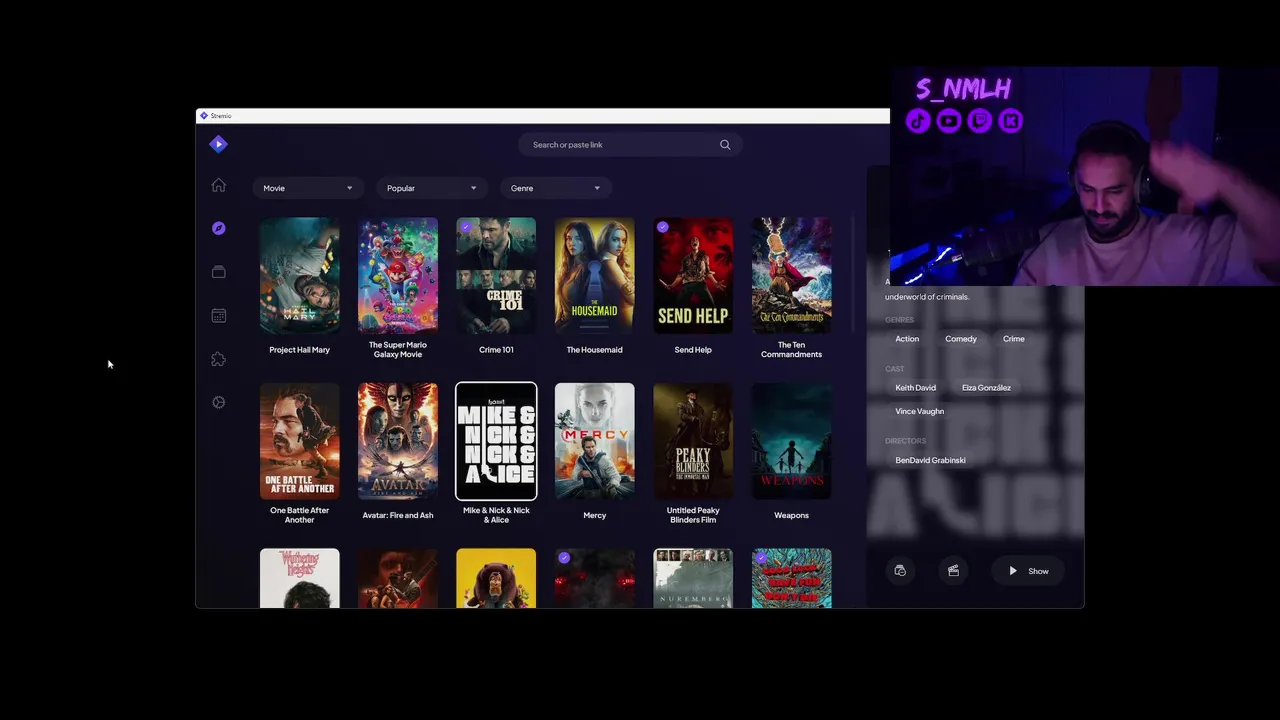Screen dimensions: 1280x720
Task: Click into the Search or paste link field
Action: pyautogui.click(x=630, y=145)
